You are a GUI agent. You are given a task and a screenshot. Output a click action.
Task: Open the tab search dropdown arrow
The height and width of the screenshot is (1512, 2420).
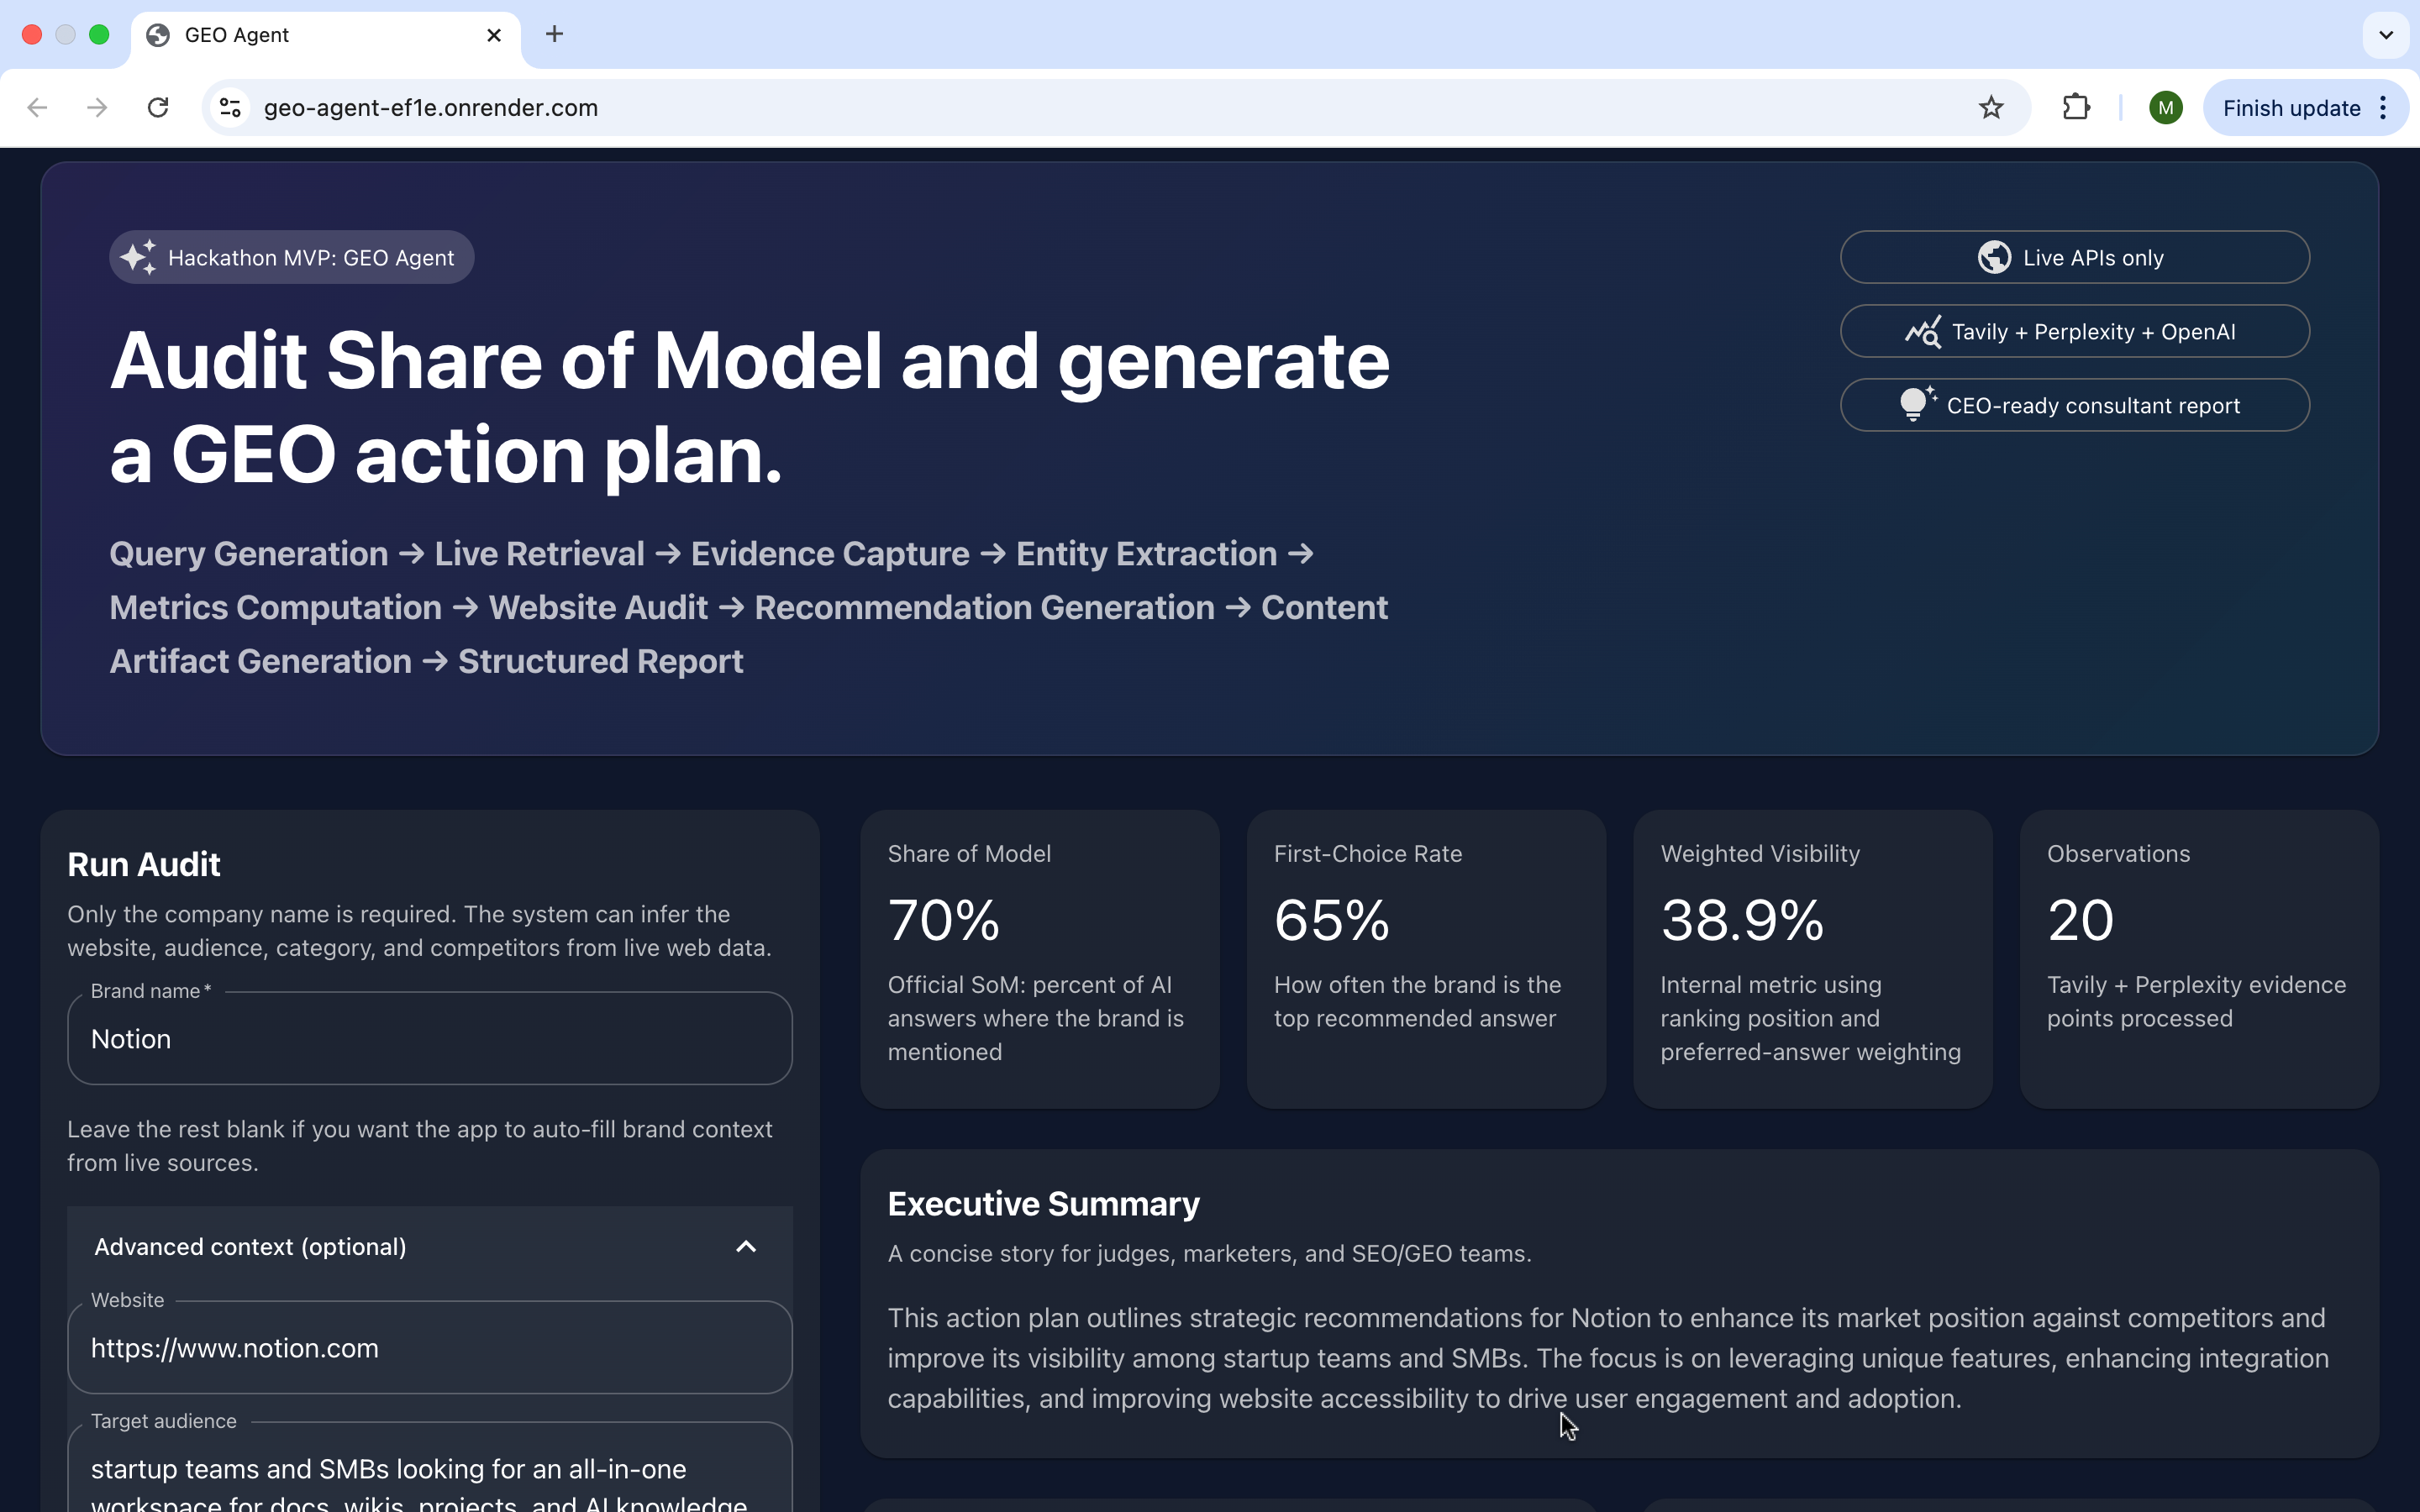click(2386, 35)
